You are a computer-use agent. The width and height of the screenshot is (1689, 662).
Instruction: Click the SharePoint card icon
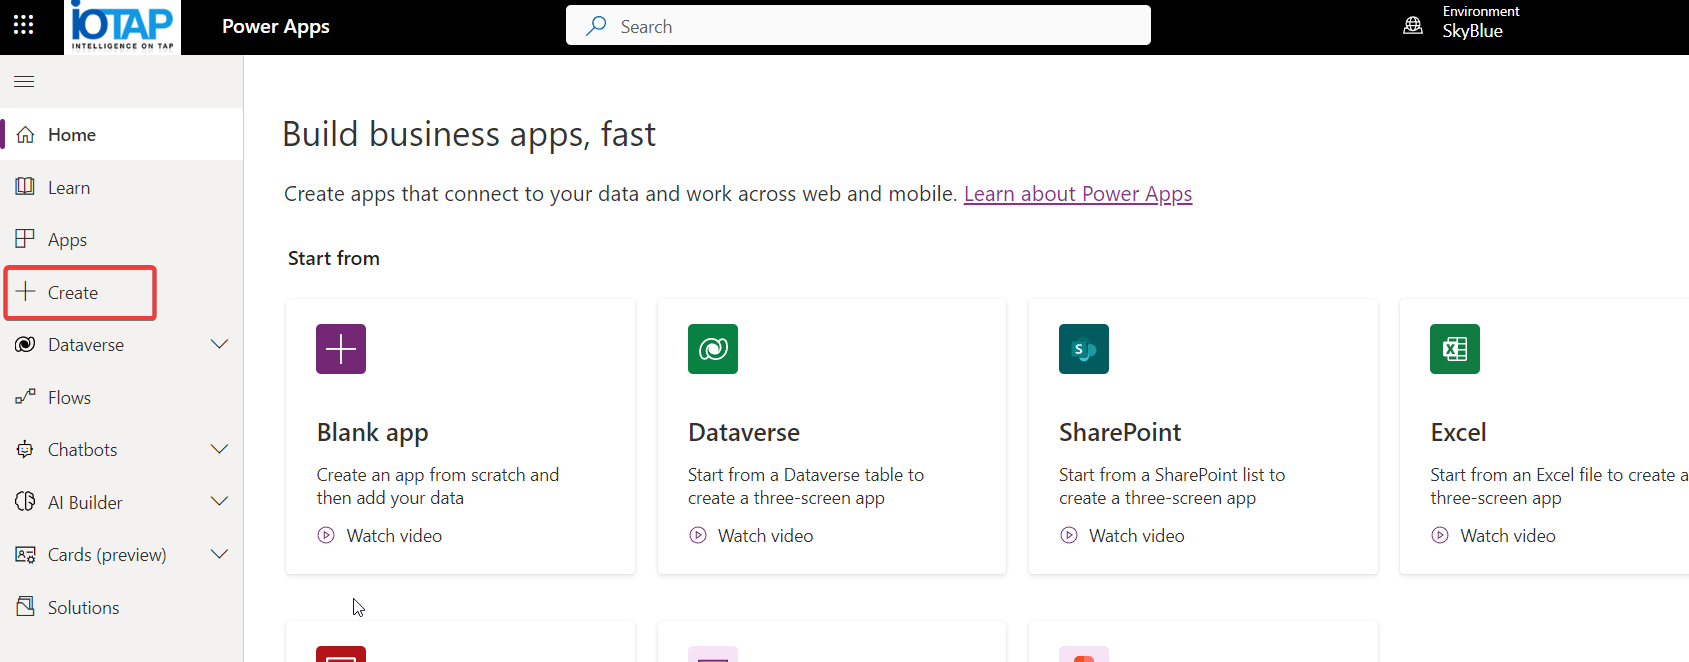pos(1084,349)
